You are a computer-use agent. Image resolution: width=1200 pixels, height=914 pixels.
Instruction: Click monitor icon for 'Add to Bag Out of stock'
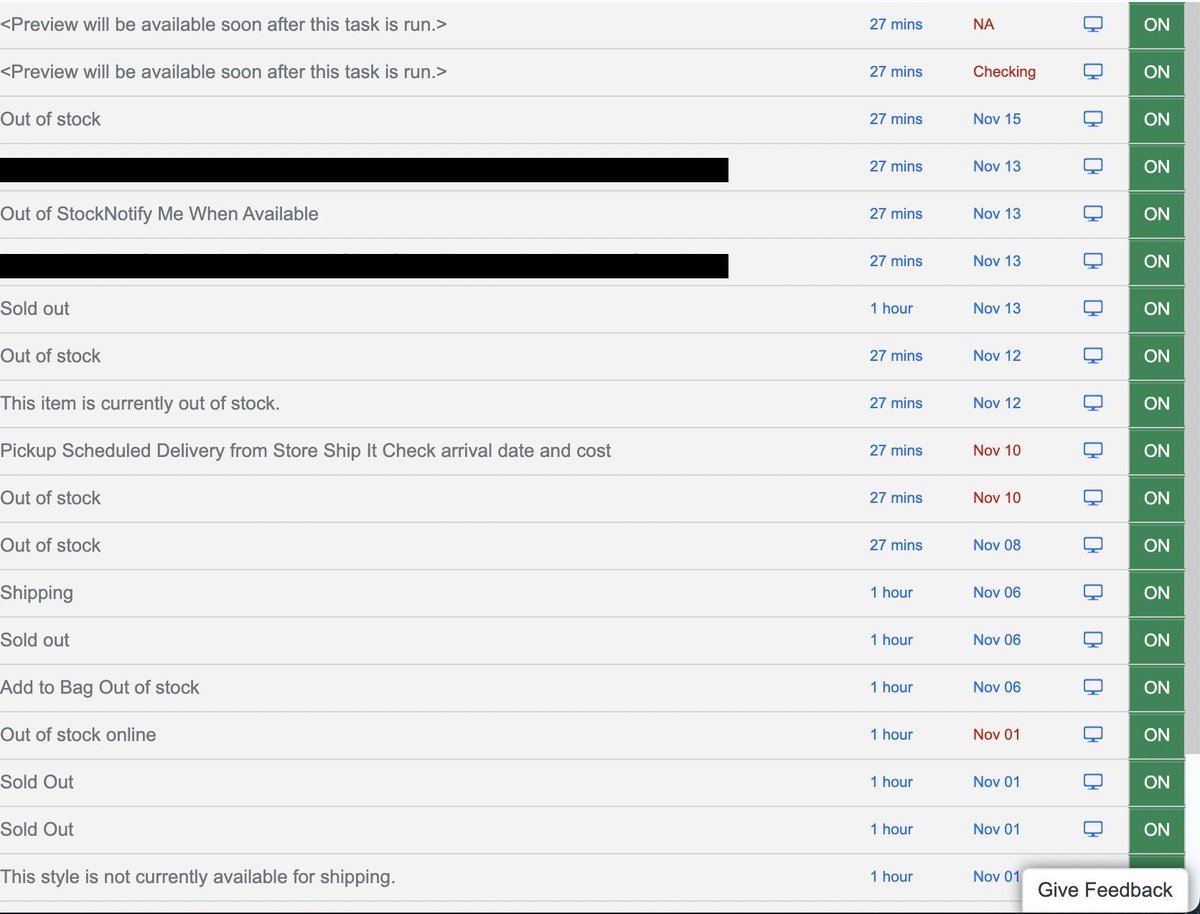(x=1093, y=687)
